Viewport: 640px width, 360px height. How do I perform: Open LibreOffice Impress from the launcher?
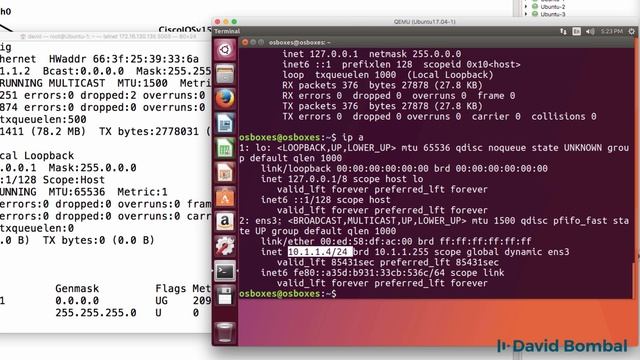point(225,173)
